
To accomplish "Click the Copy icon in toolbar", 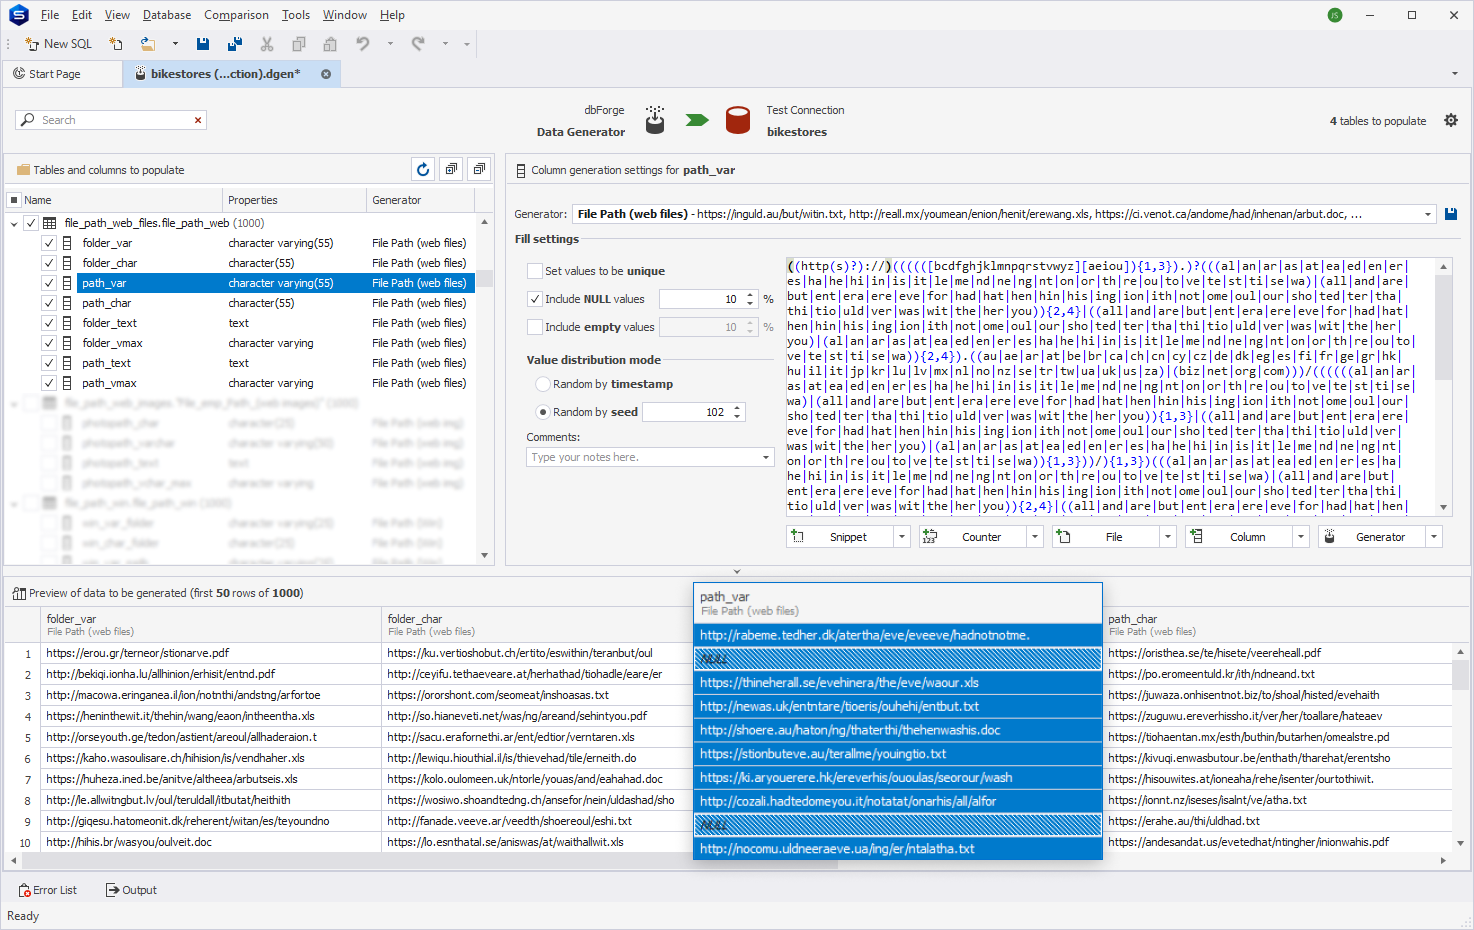I will pos(298,44).
